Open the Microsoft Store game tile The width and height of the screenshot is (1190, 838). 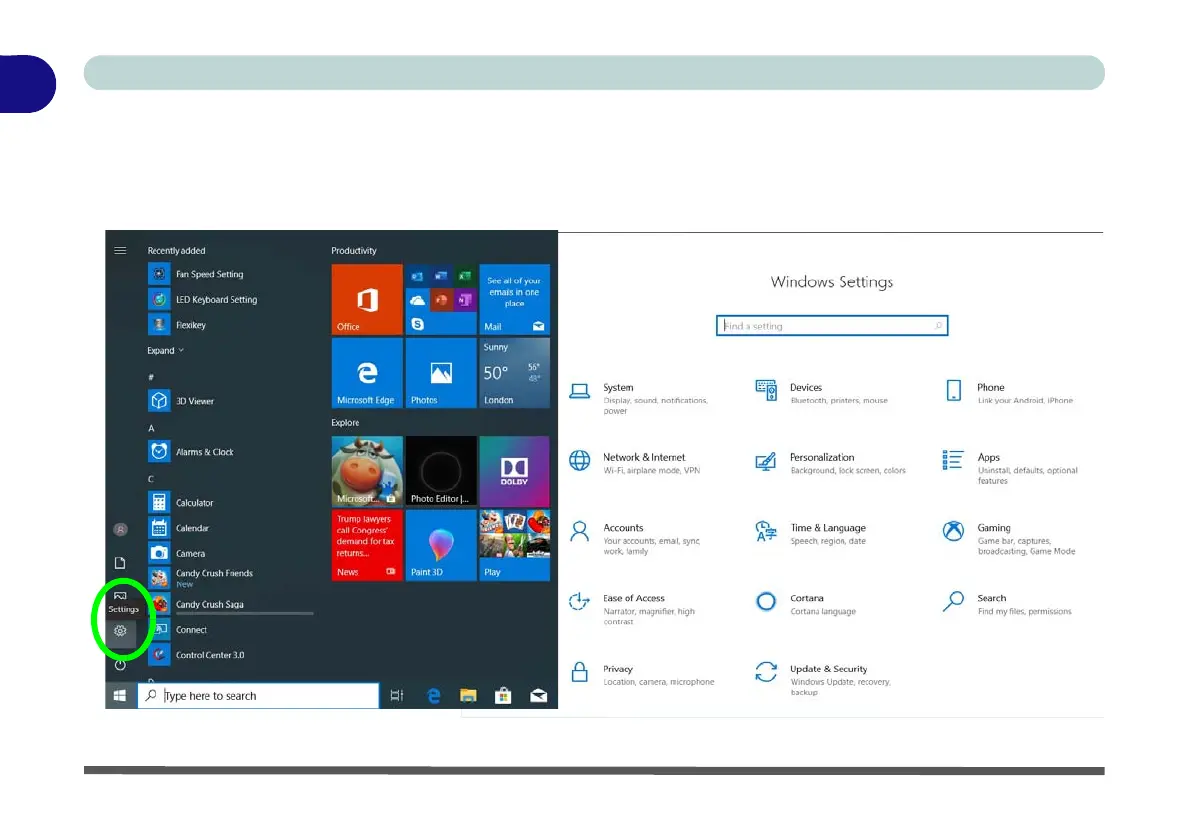tap(367, 471)
